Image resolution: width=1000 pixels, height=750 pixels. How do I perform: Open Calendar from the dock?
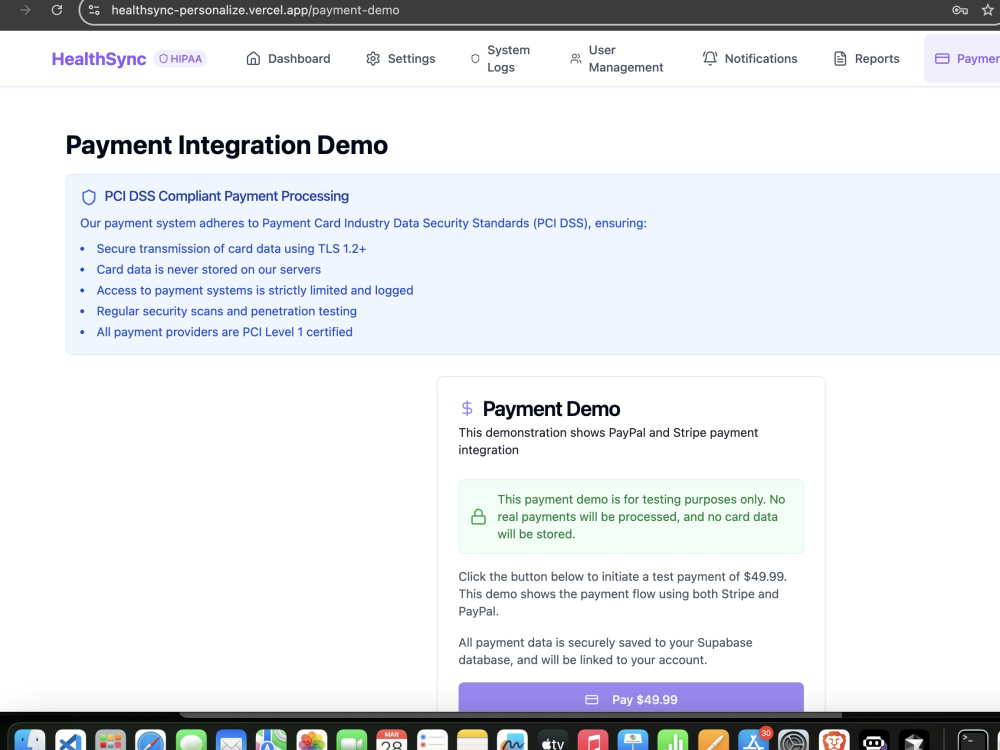pos(392,740)
